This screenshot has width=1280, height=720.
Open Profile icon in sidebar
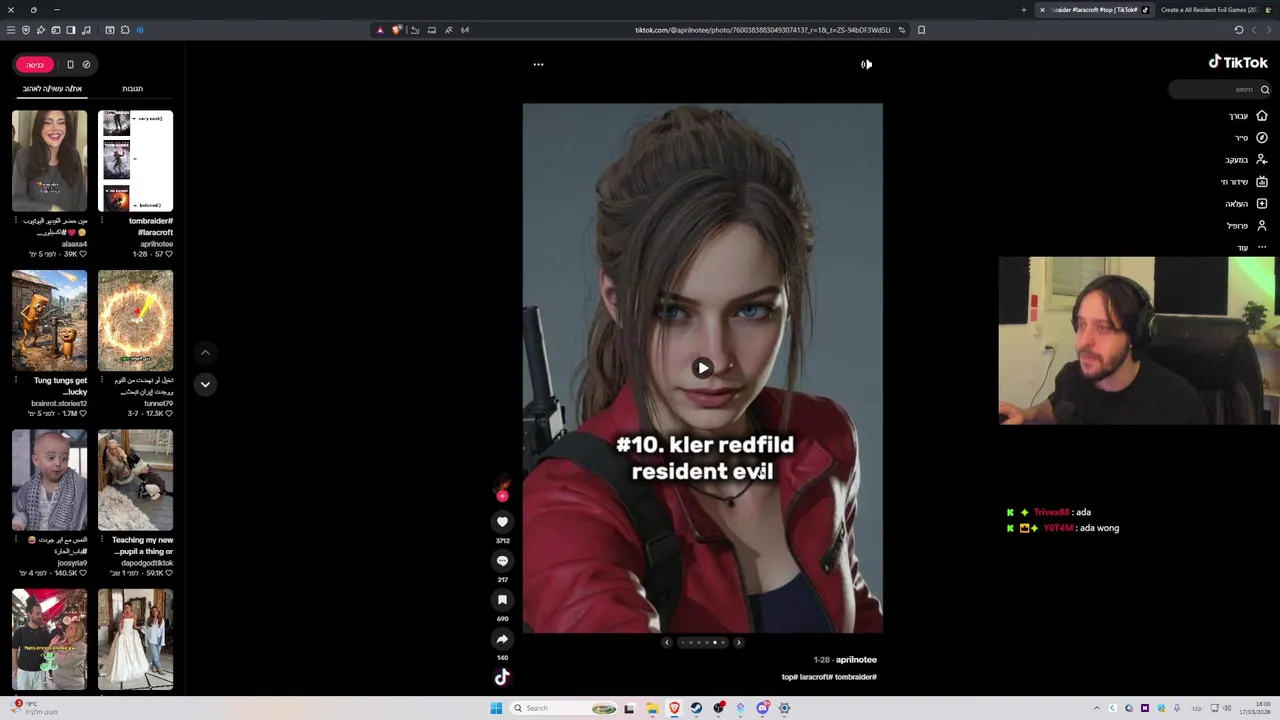pos(1262,226)
